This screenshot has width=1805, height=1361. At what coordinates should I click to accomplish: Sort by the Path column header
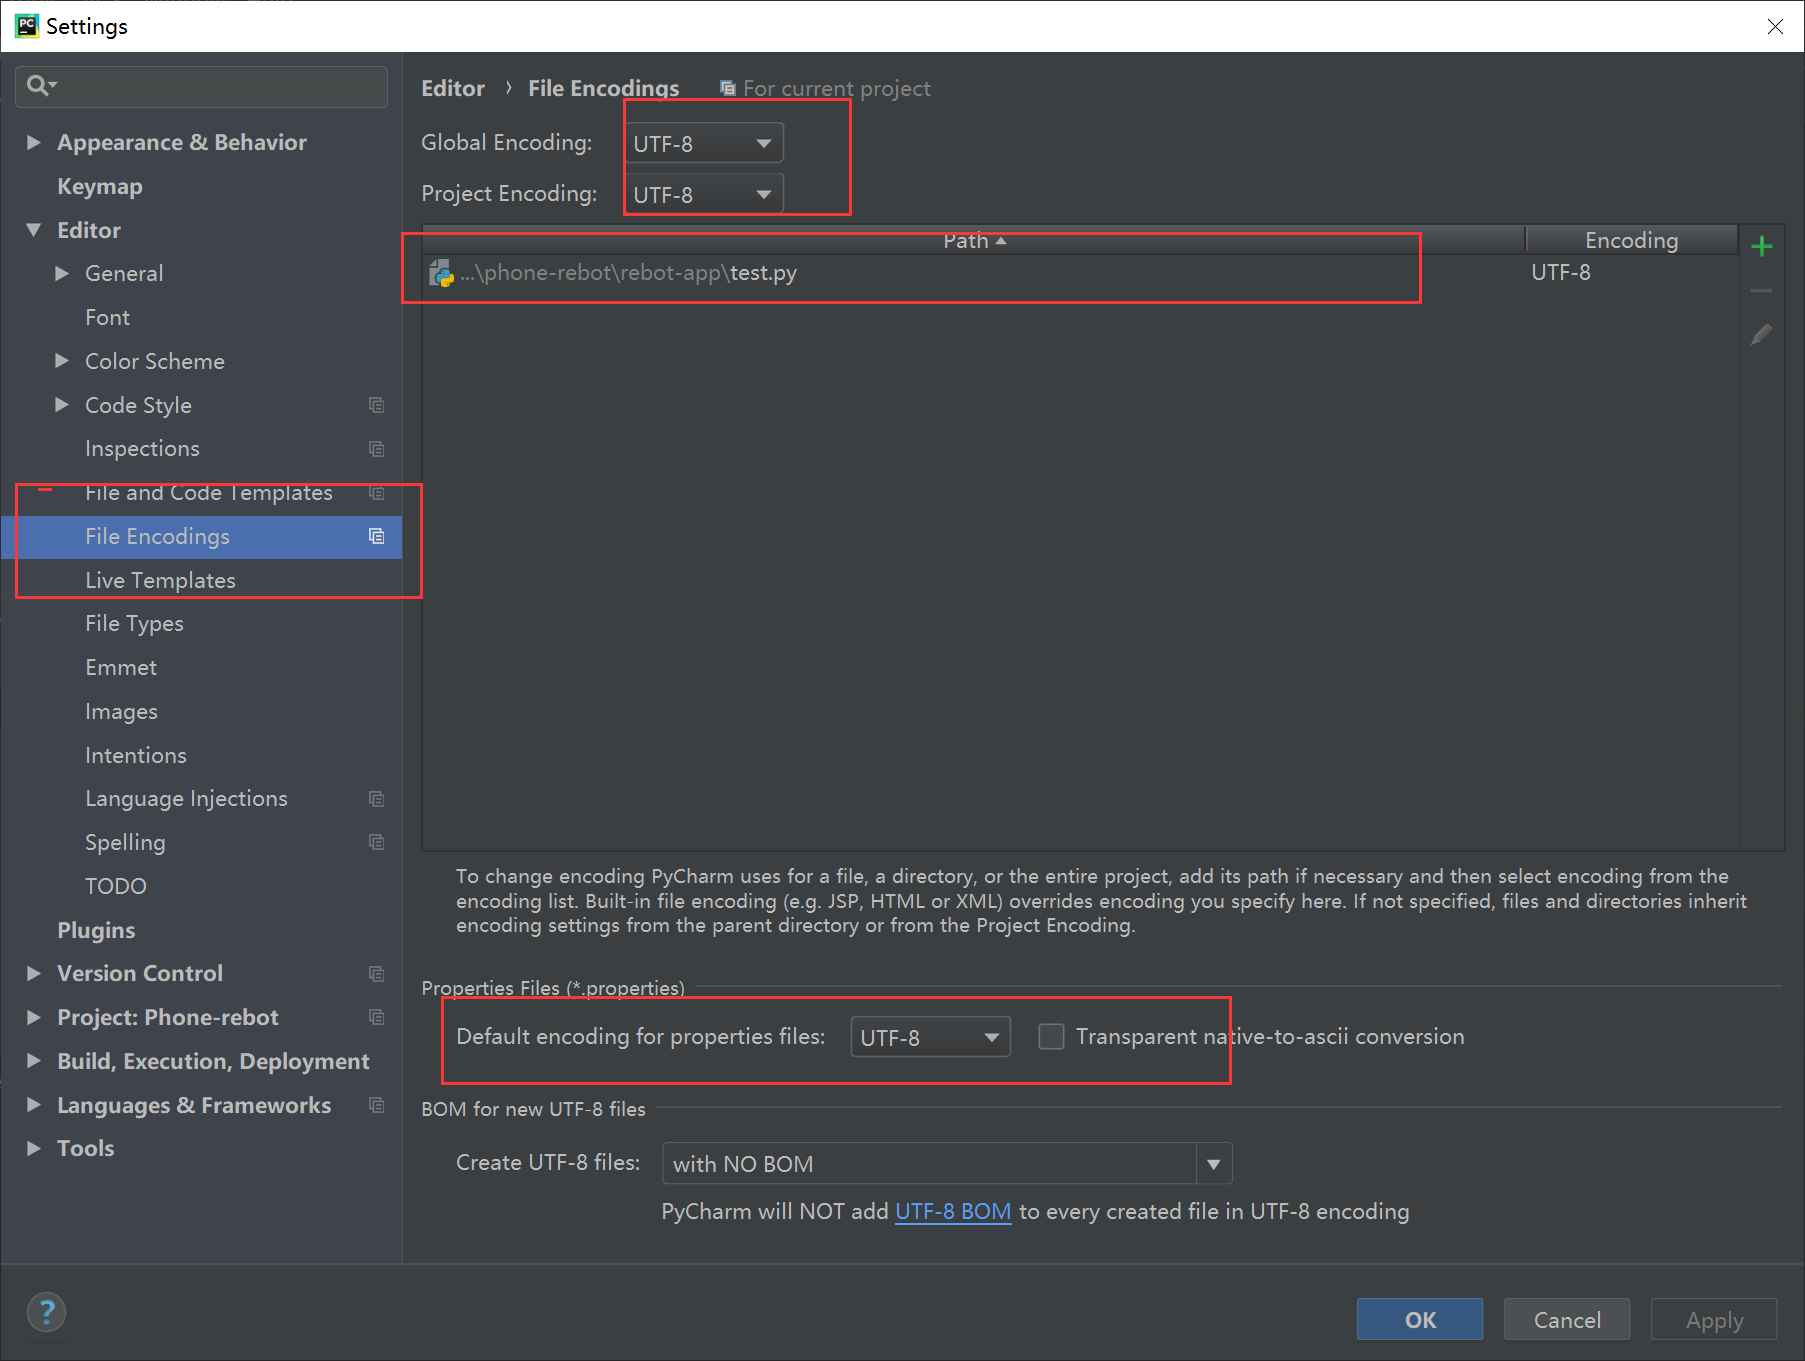coord(974,240)
